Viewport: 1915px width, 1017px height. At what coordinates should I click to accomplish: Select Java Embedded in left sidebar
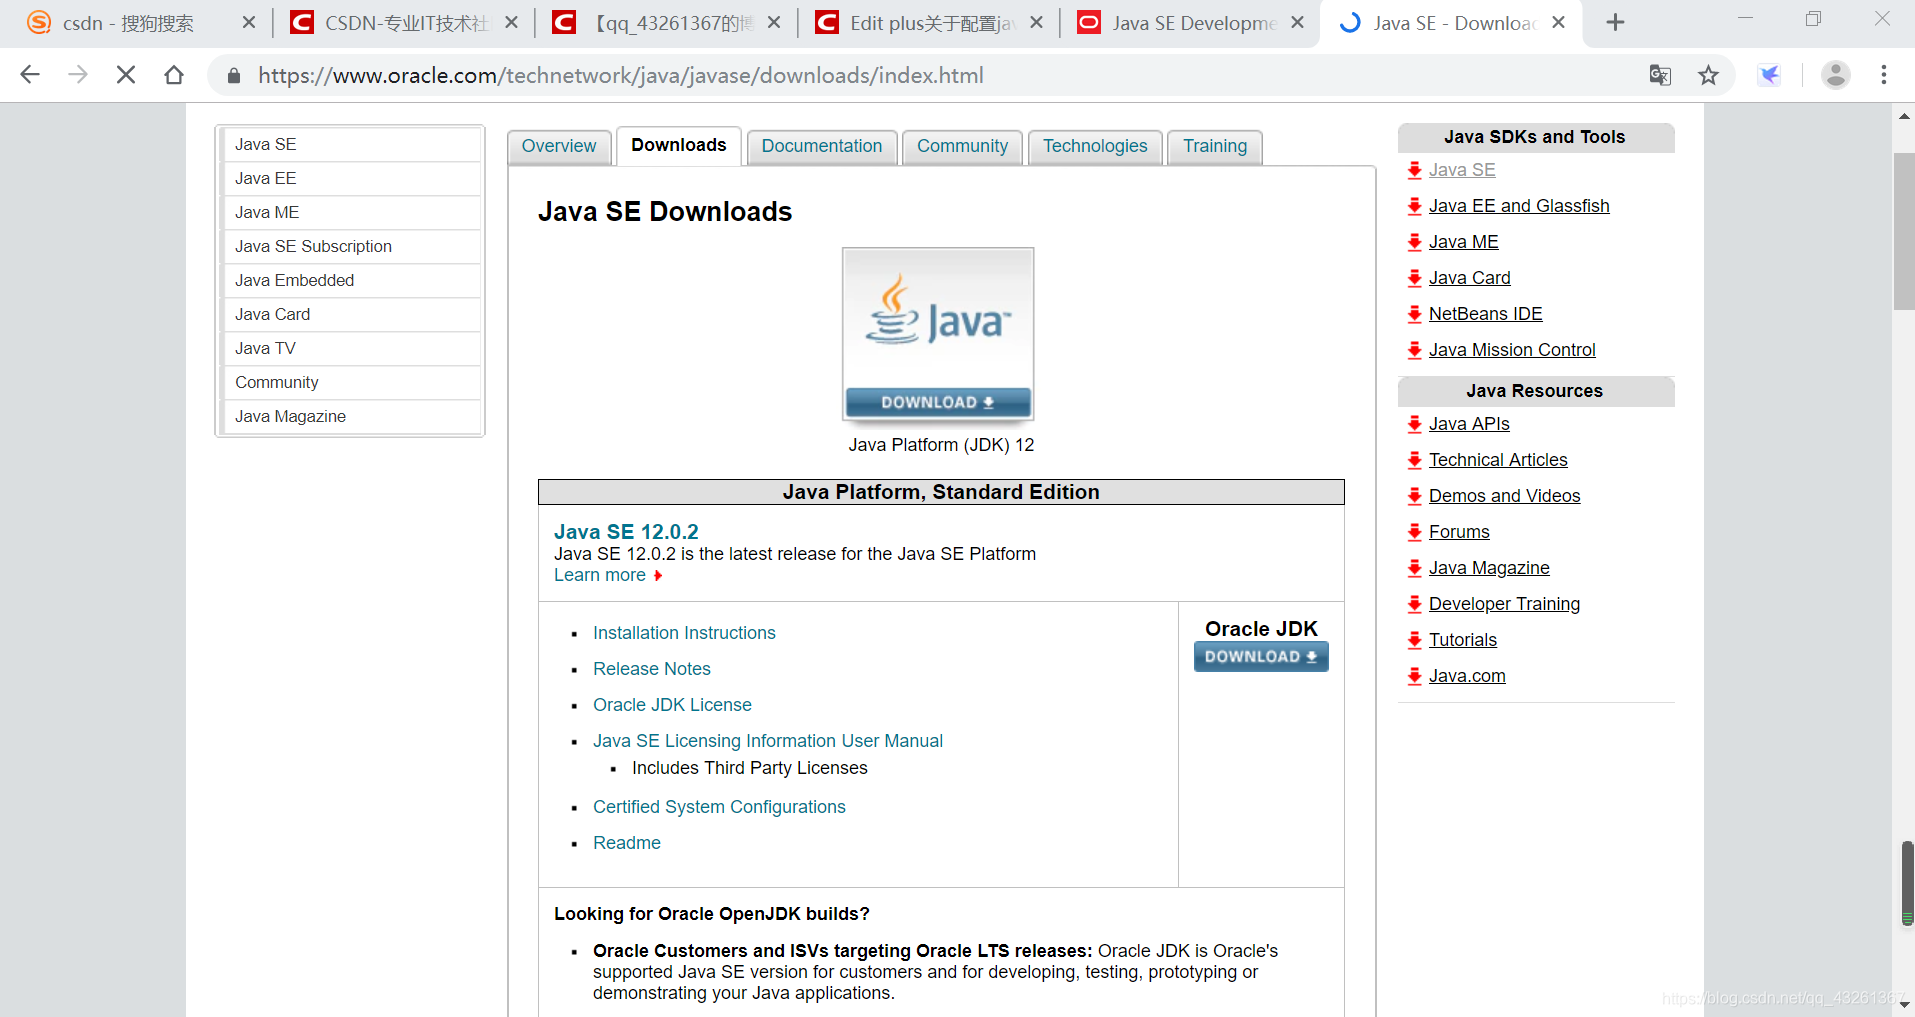point(351,280)
